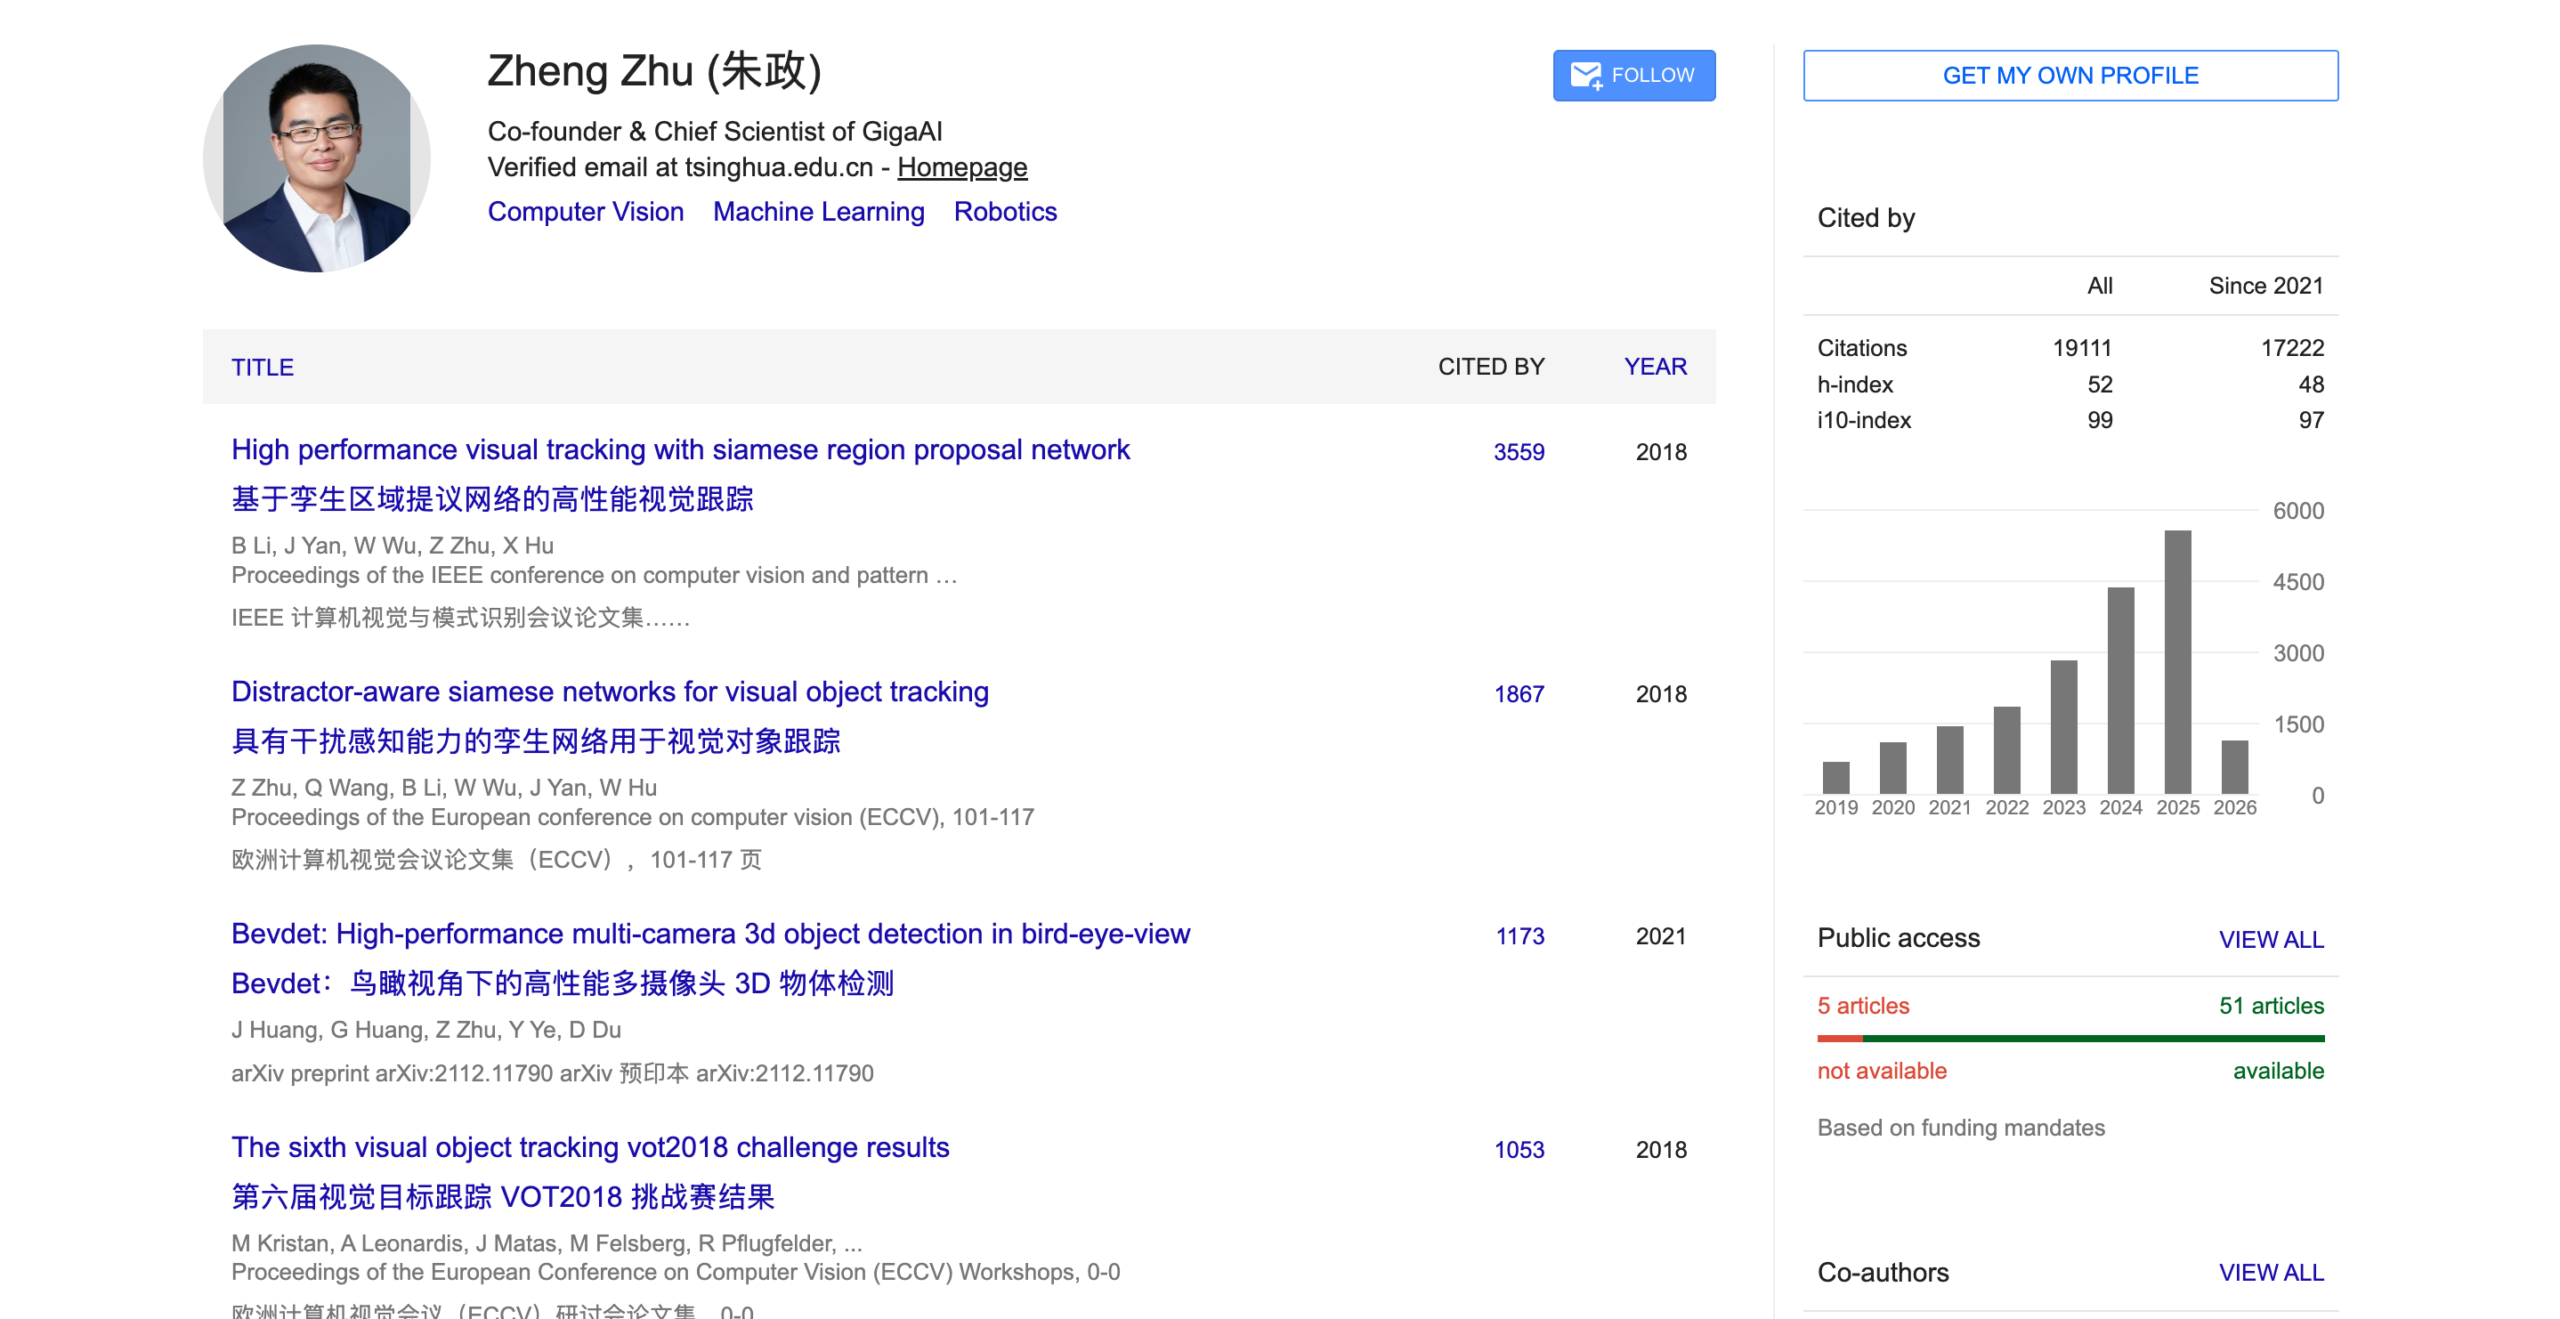Open the Distractor-aware siamese networks article
The width and height of the screenshot is (2560, 1319).
tap(610, 691)
